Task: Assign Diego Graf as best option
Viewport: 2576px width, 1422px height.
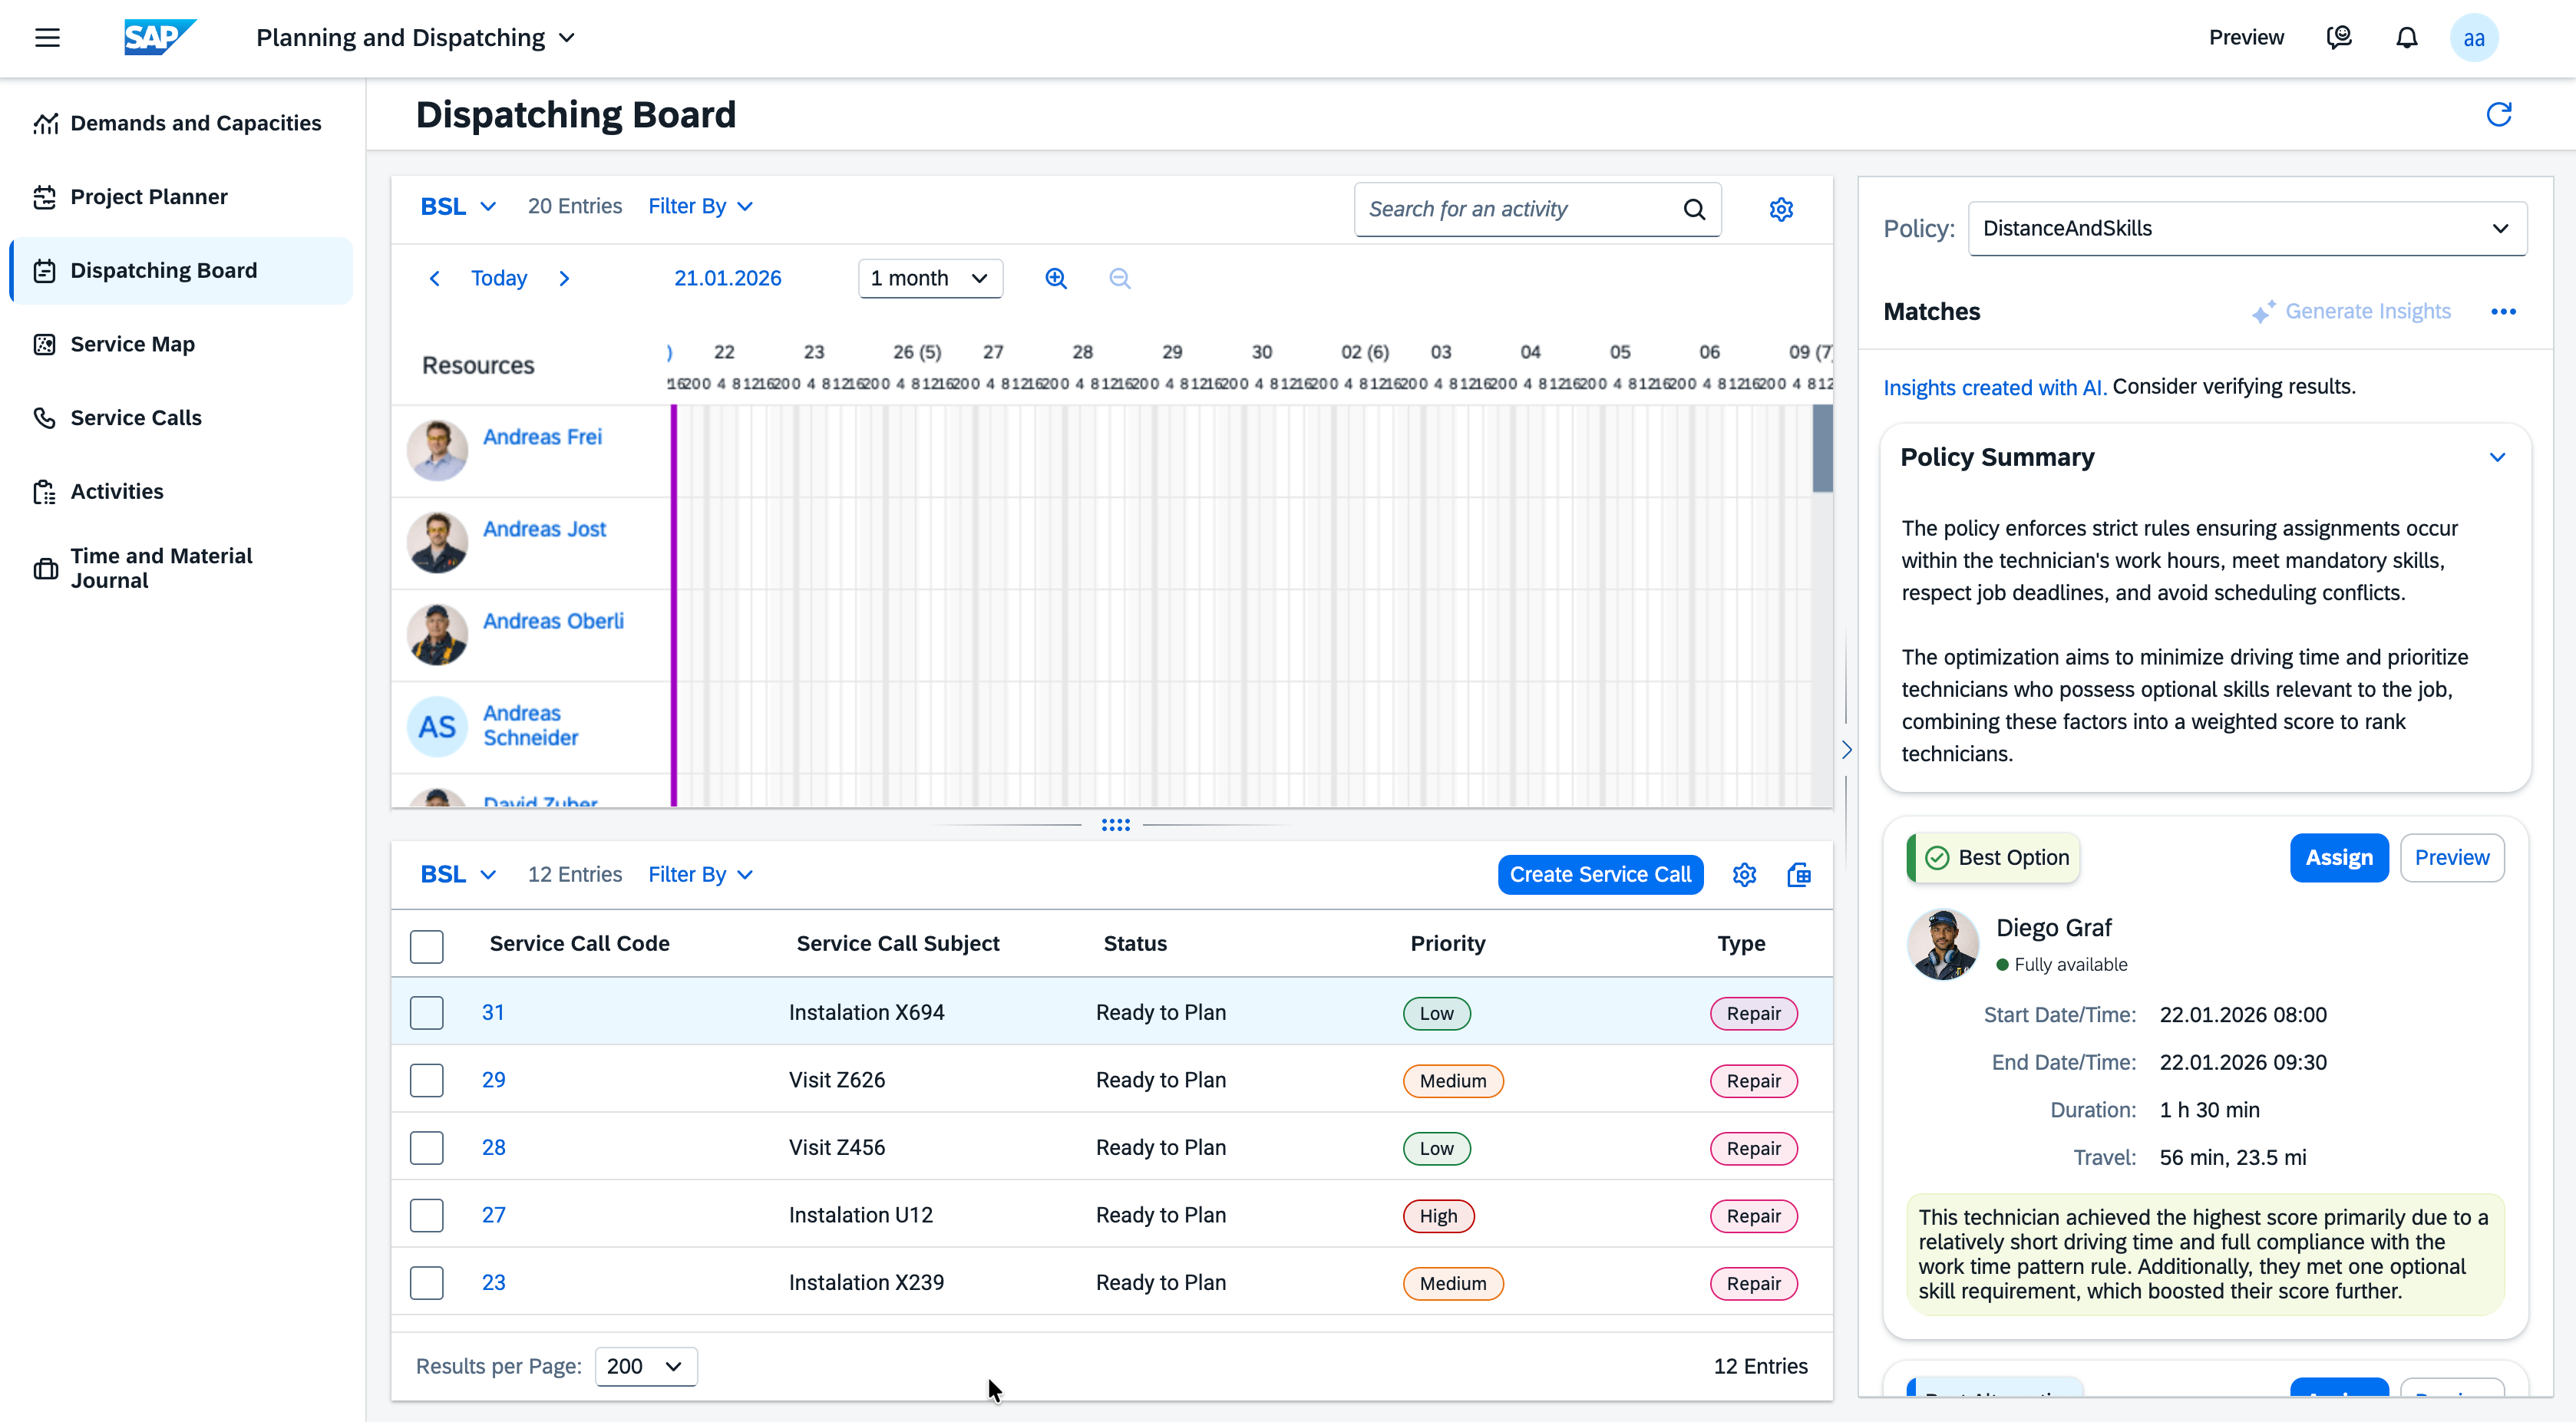Action: [2338, 857]
